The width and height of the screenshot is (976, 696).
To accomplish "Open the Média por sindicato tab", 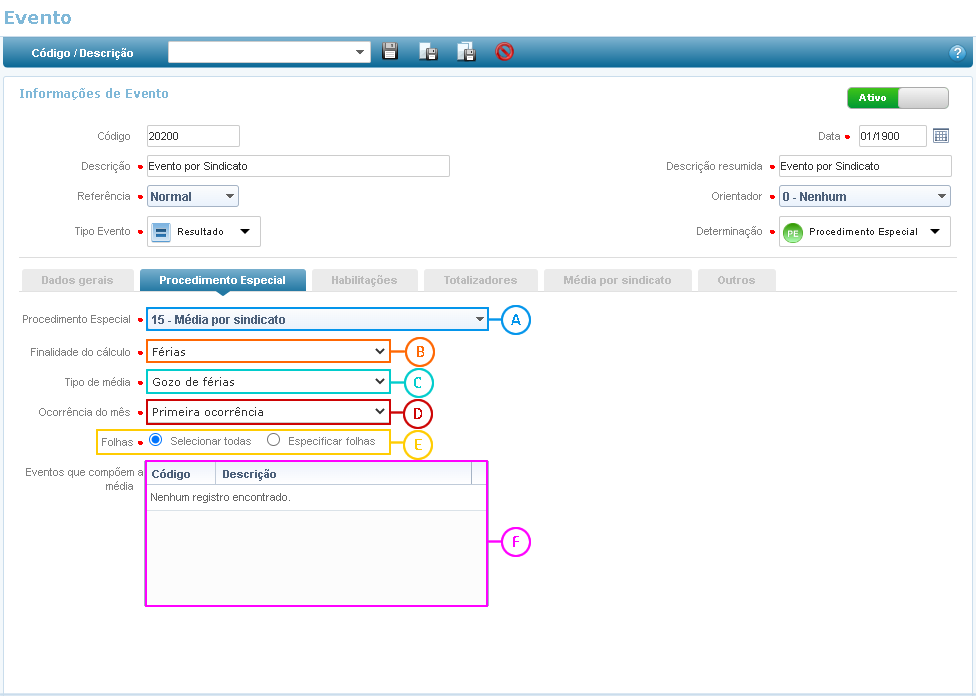I will pyautogui.click(x=616, y=280).
